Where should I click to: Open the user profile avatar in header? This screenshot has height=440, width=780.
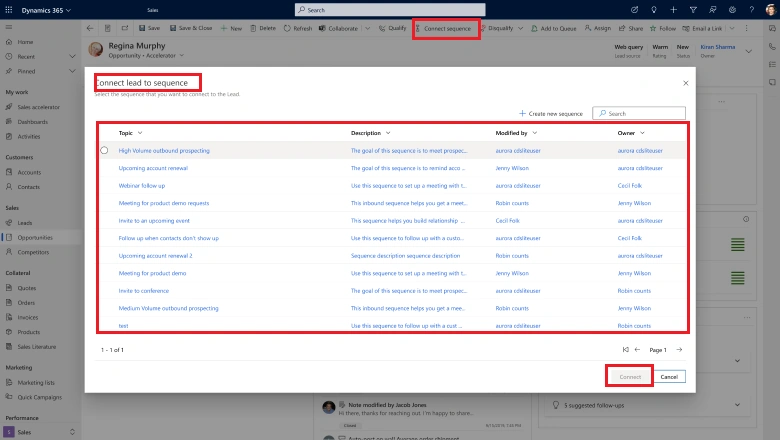pos(771,10)
